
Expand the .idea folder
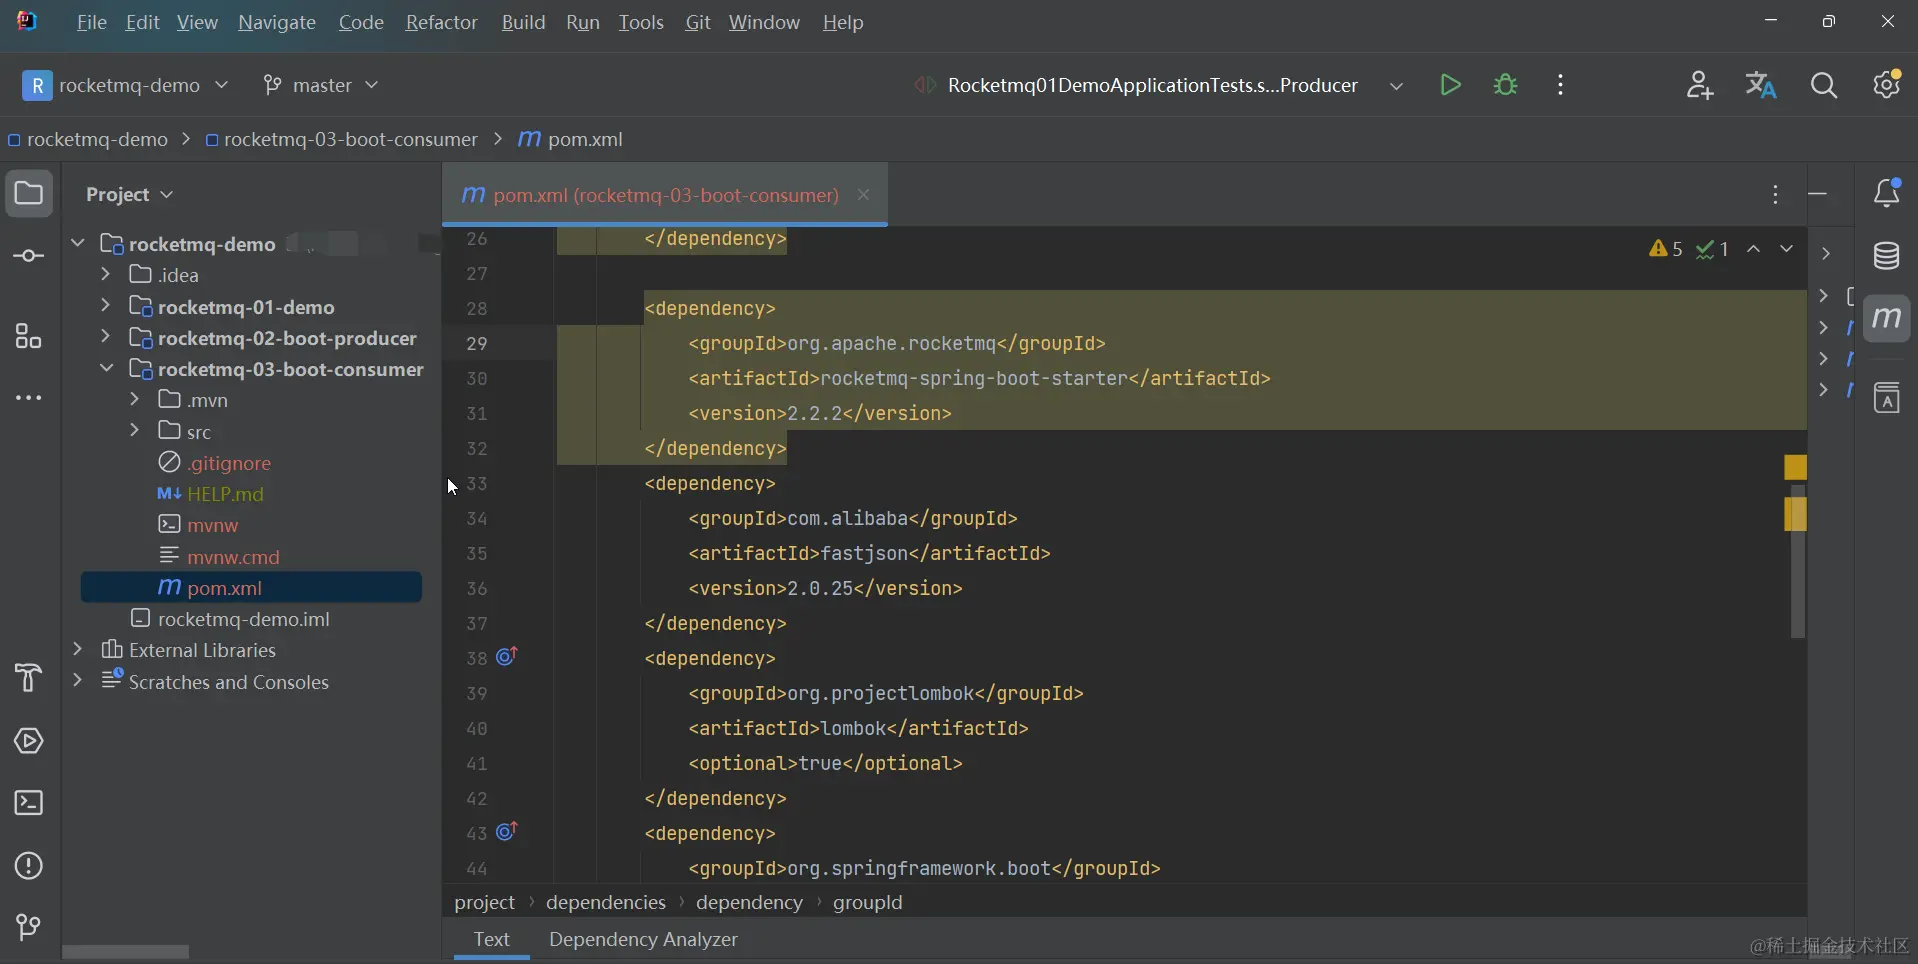tap(106, 274)
